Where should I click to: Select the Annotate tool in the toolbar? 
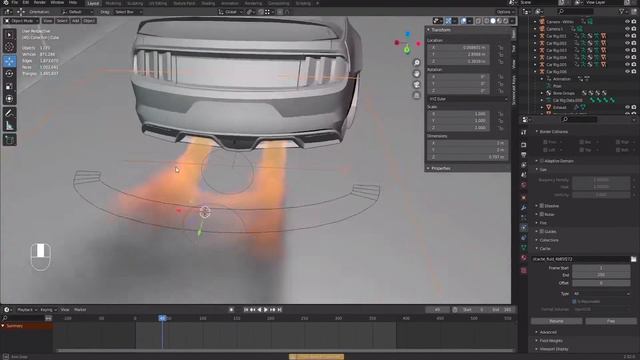coord(9,113)
